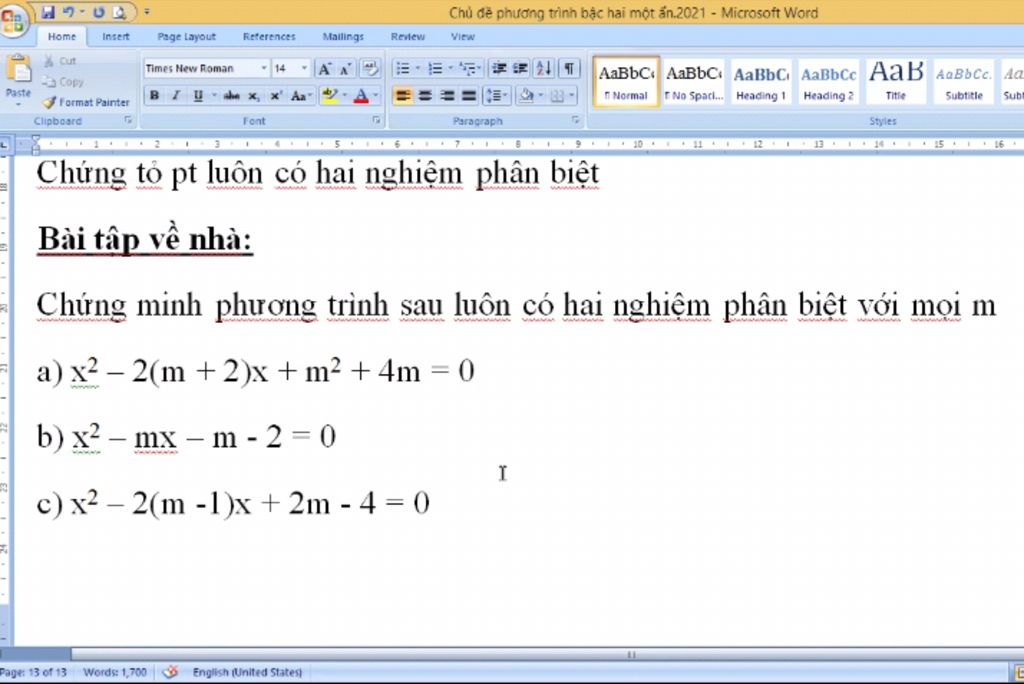
Task: Align text right
Action: (447, 96)
